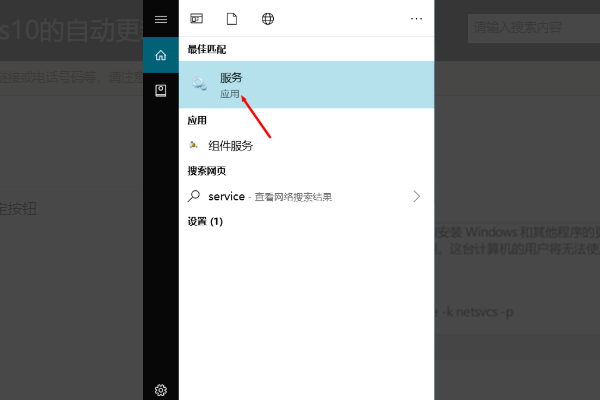Expand the 设置 (1) results group
Screen dimensions: 600x400
click(x=205, y=221)
